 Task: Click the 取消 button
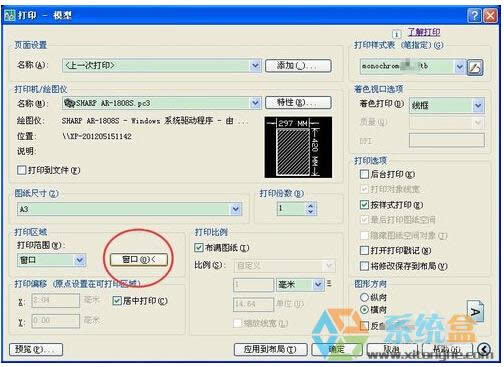[x=392, y=349]
